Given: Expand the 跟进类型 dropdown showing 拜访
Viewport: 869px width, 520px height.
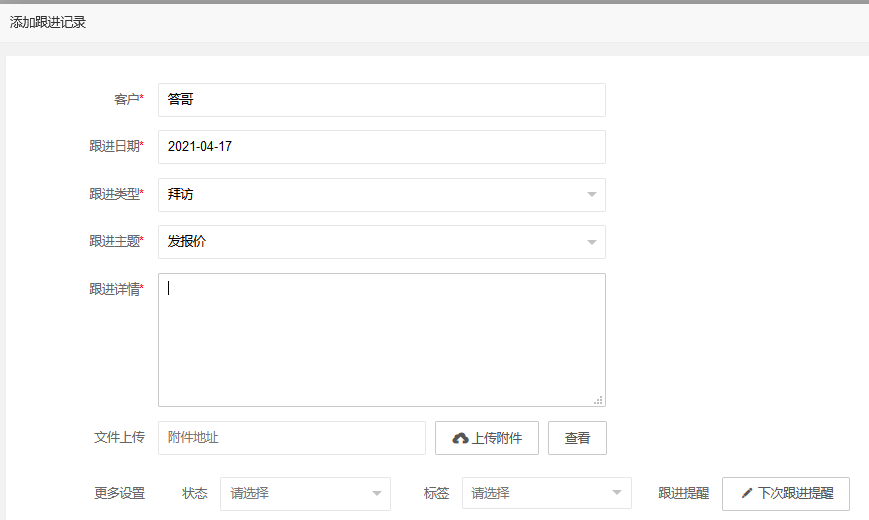Looking at the screenshot, I should coord(382,195).
